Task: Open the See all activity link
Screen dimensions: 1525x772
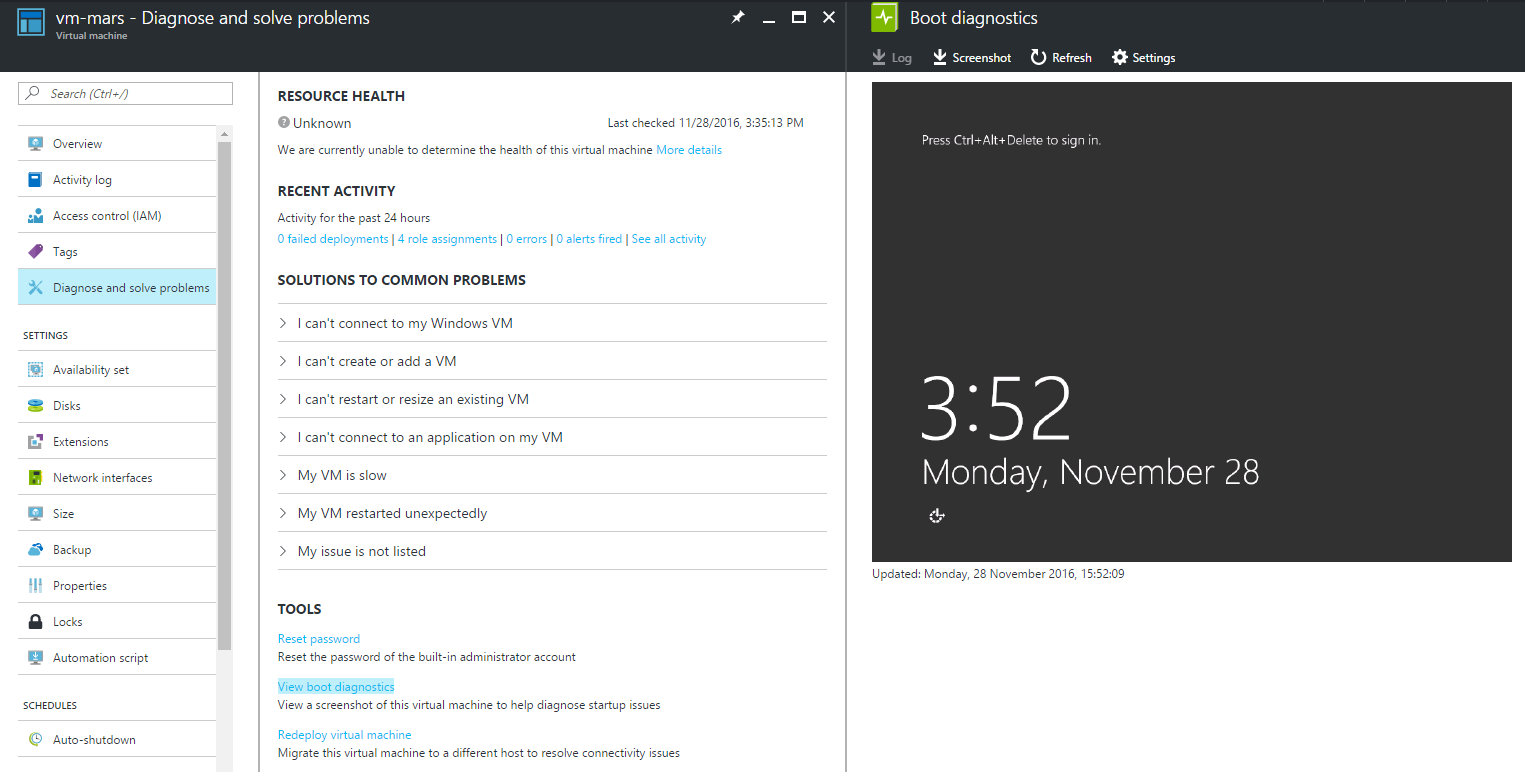Action: [x=669, y=239]
